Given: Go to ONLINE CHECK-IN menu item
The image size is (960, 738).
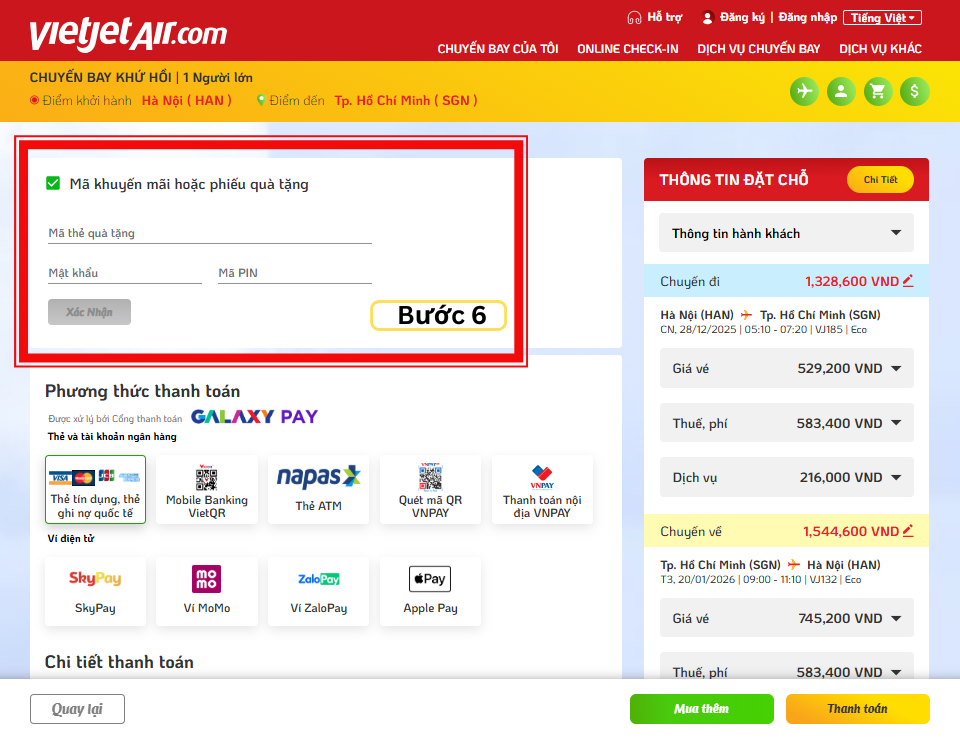Looking at the screenshot, I should (x=627, y=49).
